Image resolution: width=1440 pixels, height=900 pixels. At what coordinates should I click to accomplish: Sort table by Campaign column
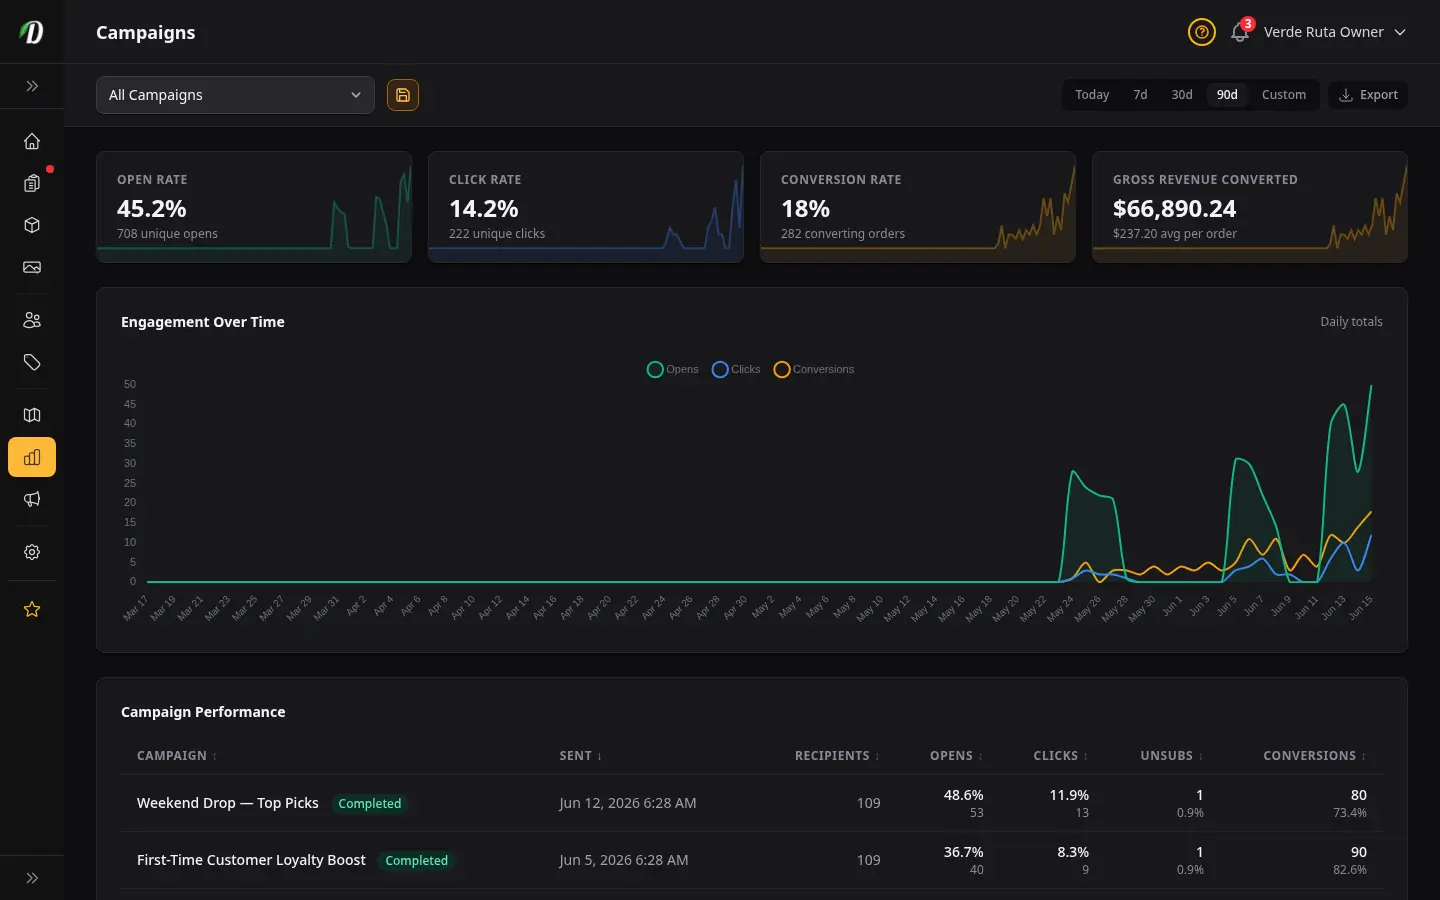[177, 756]
